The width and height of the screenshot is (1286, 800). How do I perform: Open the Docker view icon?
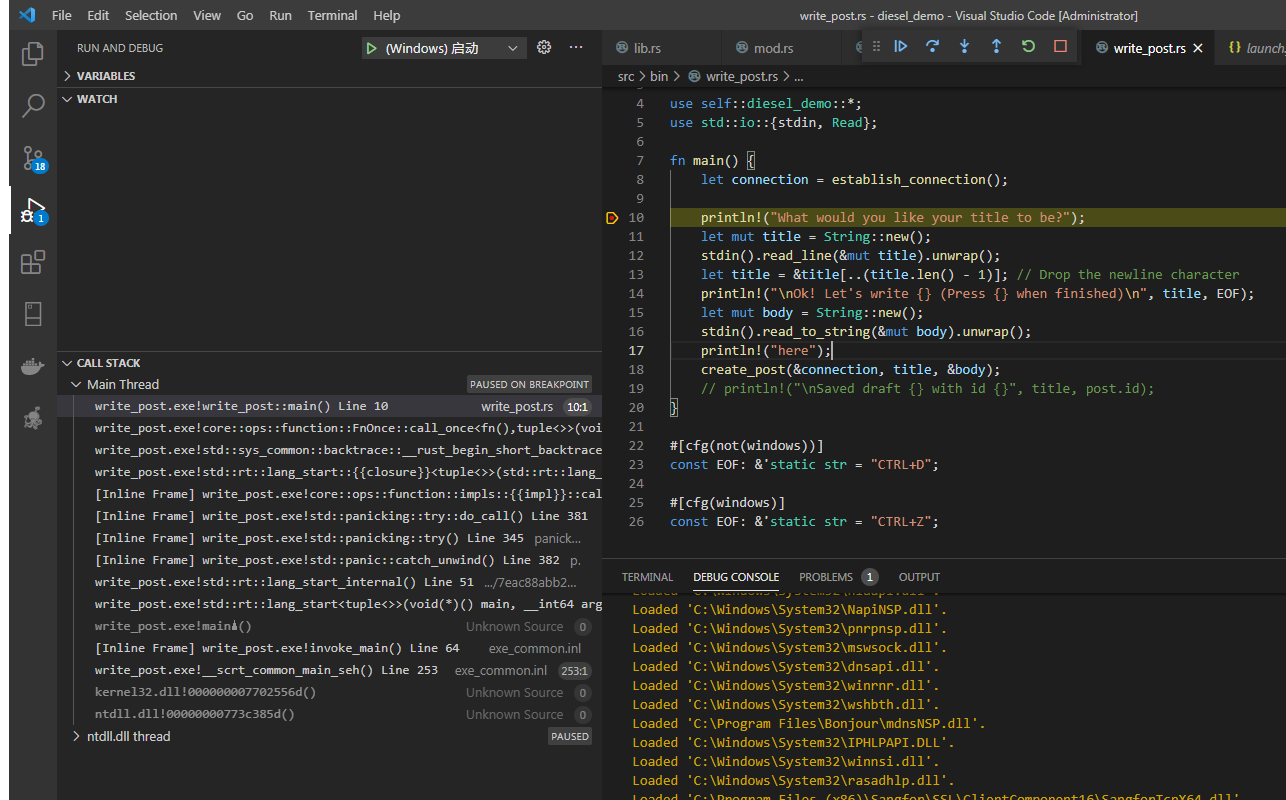33,367
